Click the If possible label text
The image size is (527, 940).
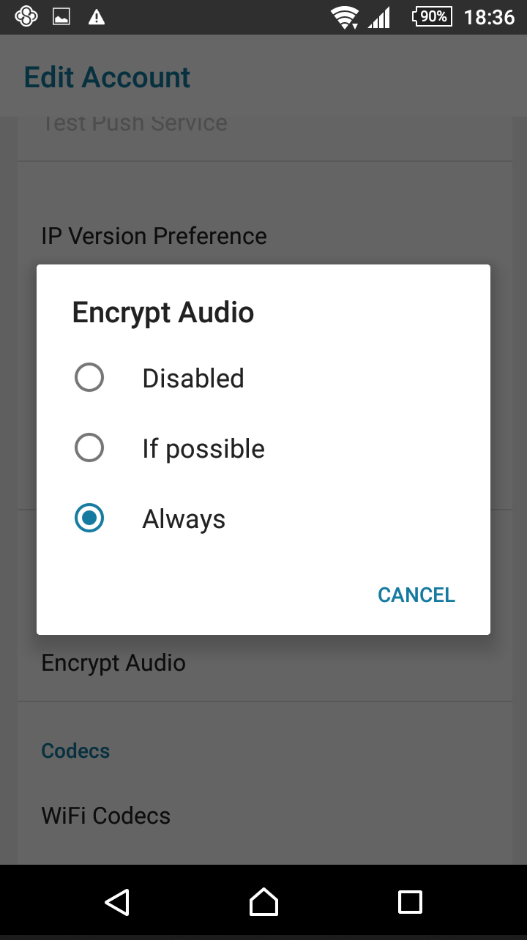[203, 448]
